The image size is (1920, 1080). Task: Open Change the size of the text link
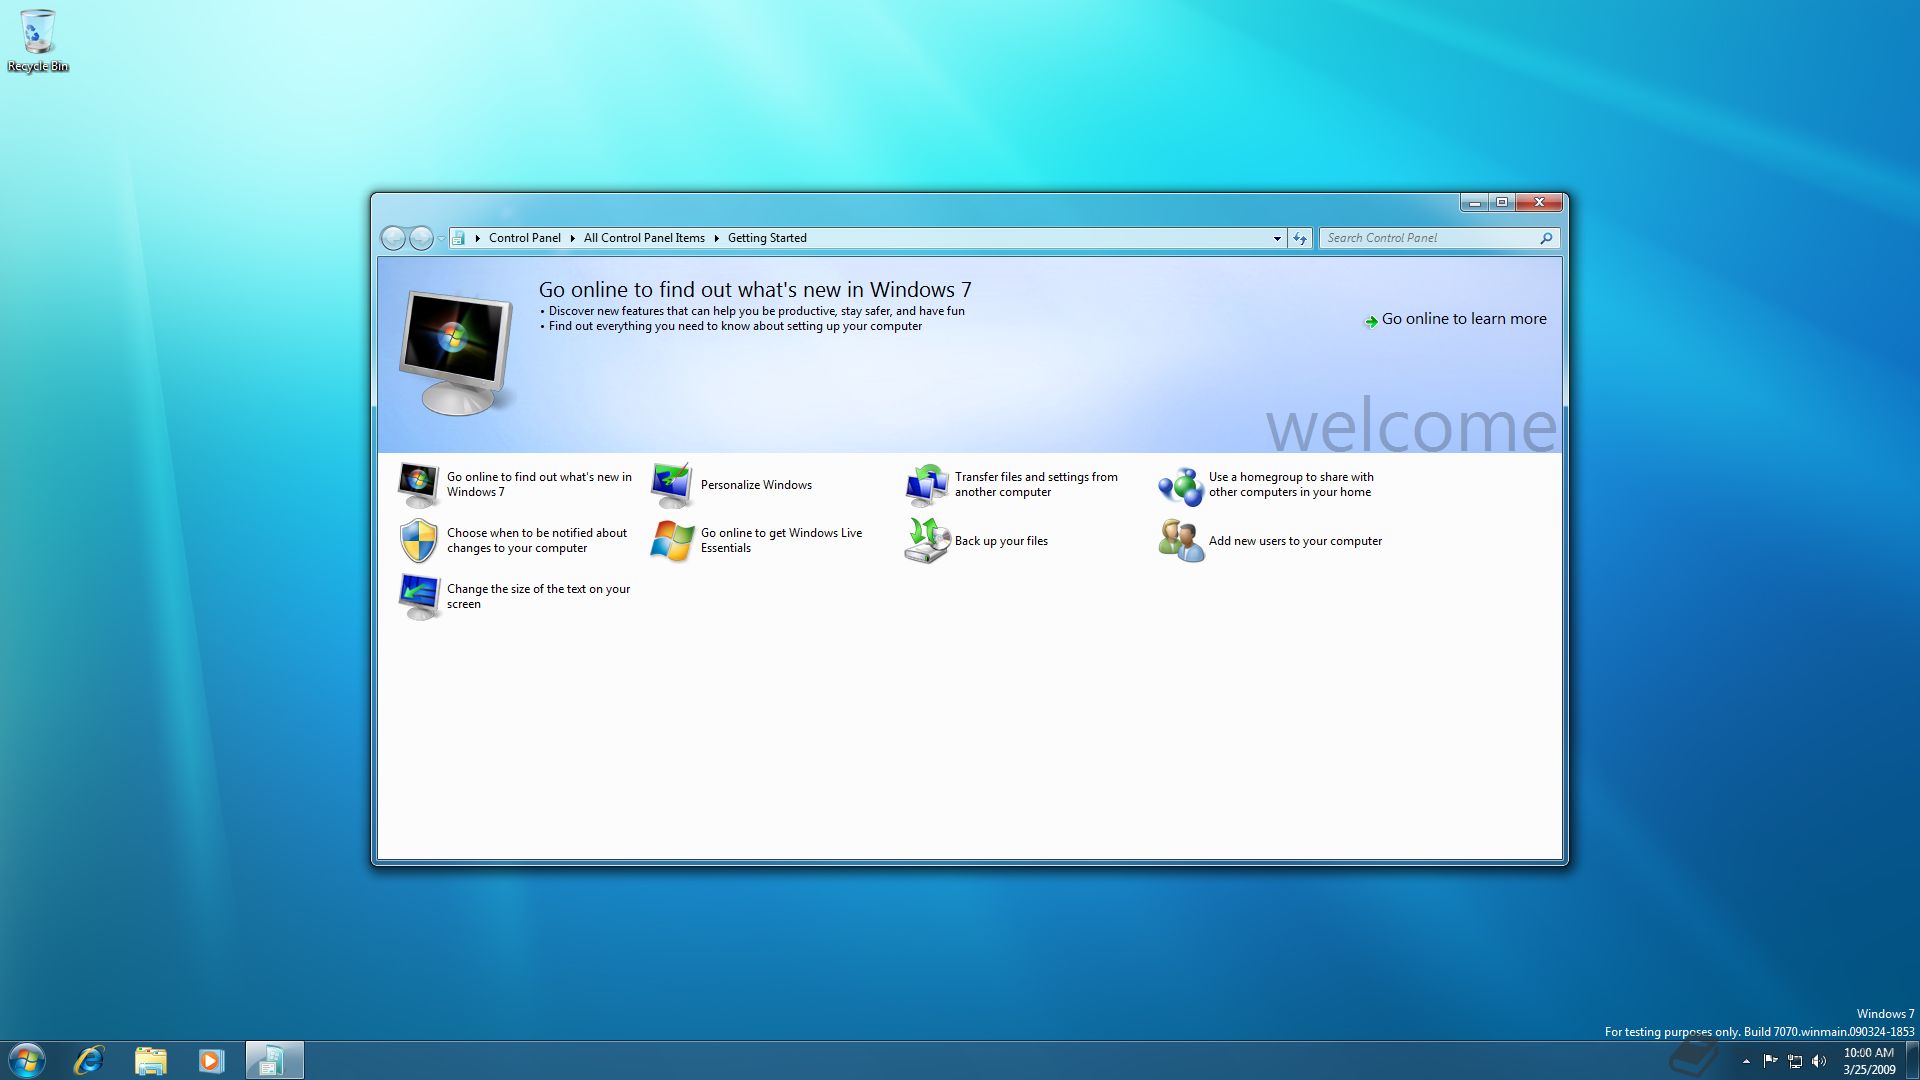(x=538, y=597)
